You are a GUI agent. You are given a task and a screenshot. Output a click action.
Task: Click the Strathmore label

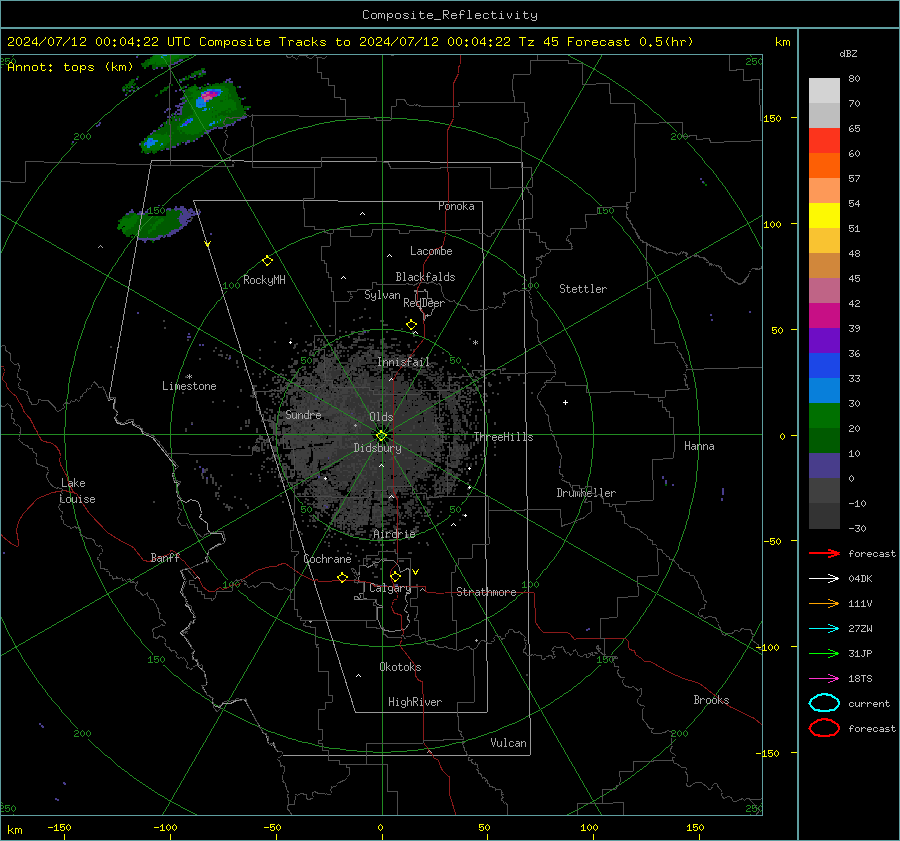(486, 592)
